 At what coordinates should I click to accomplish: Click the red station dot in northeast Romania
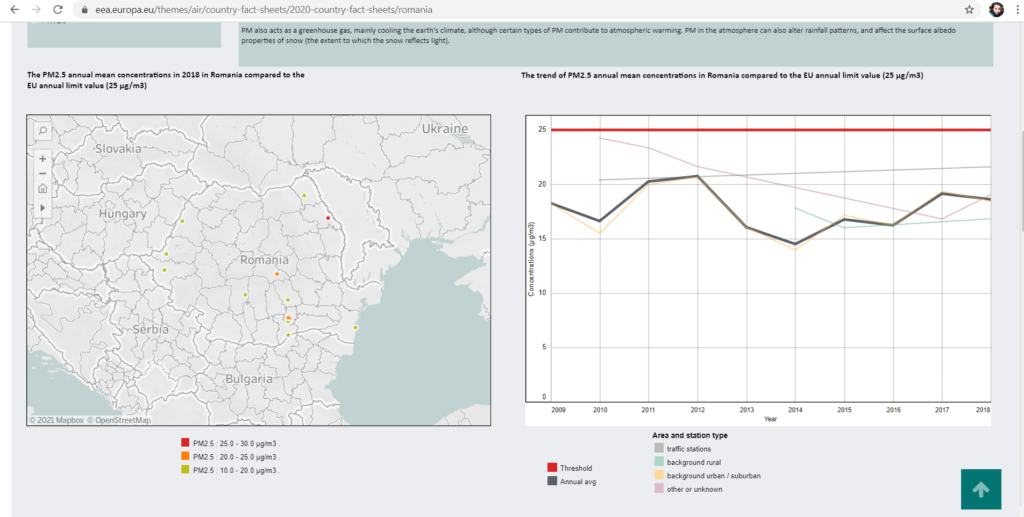click(x=327, y=218)
